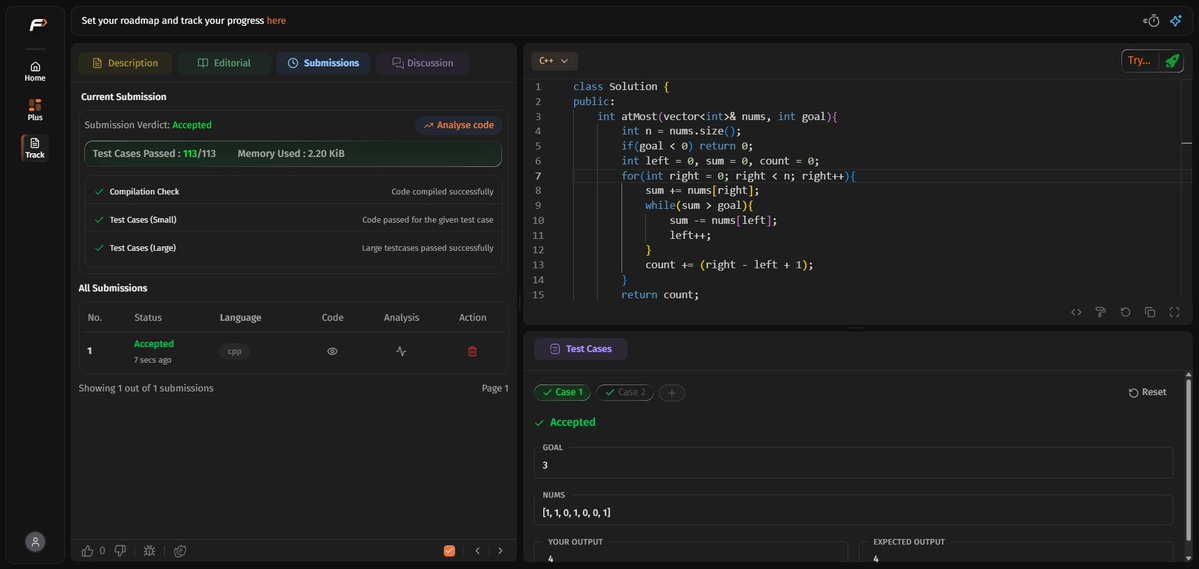
Task: Open the C++ language dropdown
Action: 554,61
